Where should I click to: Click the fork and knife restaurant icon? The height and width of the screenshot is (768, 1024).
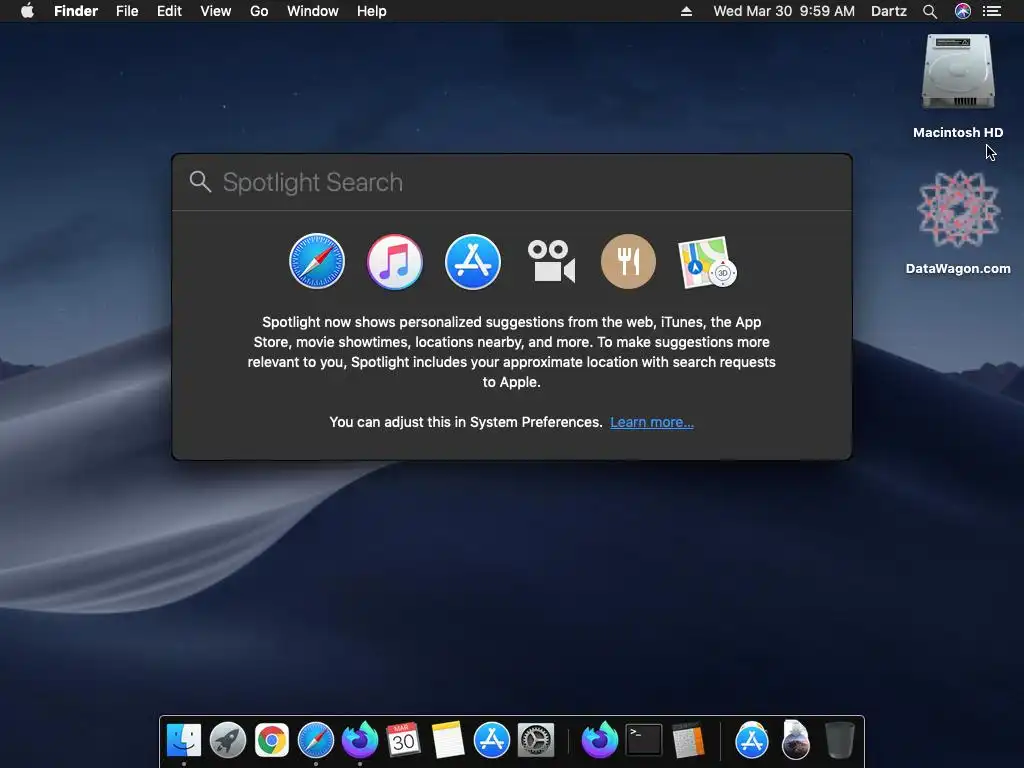pos(628,261)
